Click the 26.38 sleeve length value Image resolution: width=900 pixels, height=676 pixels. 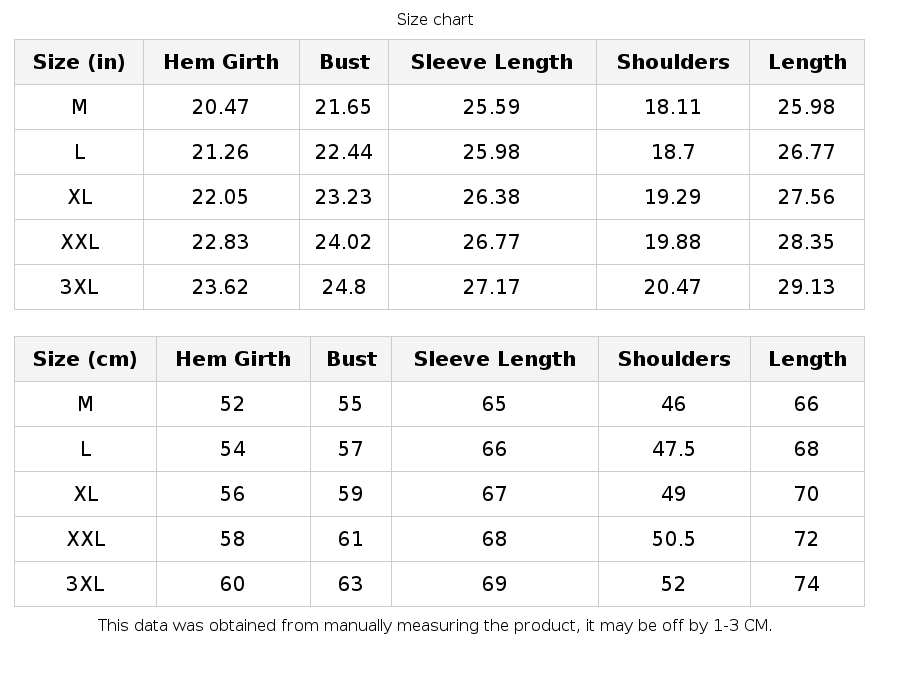pos(492,197)
